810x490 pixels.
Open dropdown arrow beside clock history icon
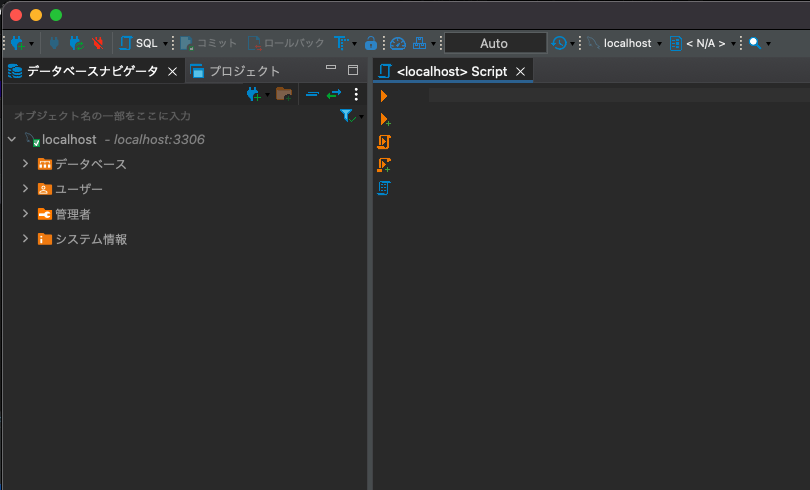click(572, 44)
